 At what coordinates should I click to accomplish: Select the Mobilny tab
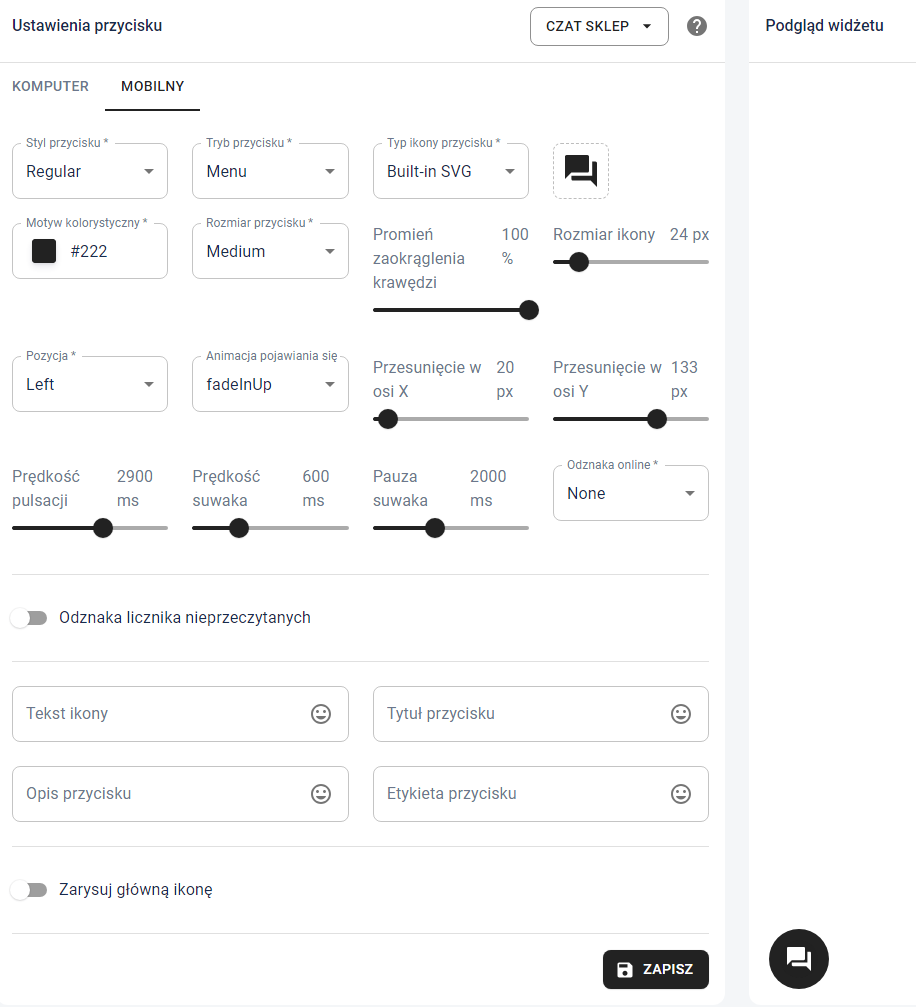(x=152, y=87)
